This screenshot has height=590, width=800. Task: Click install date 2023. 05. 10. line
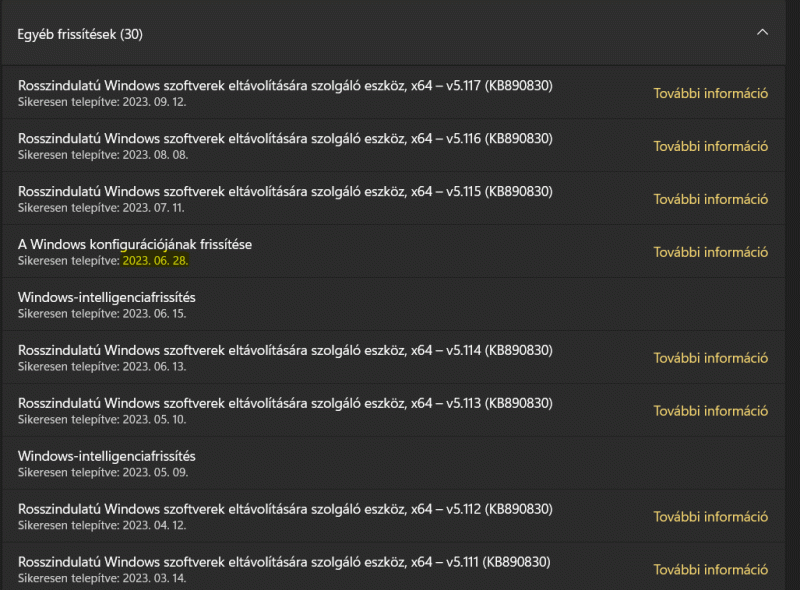[102, 420]
